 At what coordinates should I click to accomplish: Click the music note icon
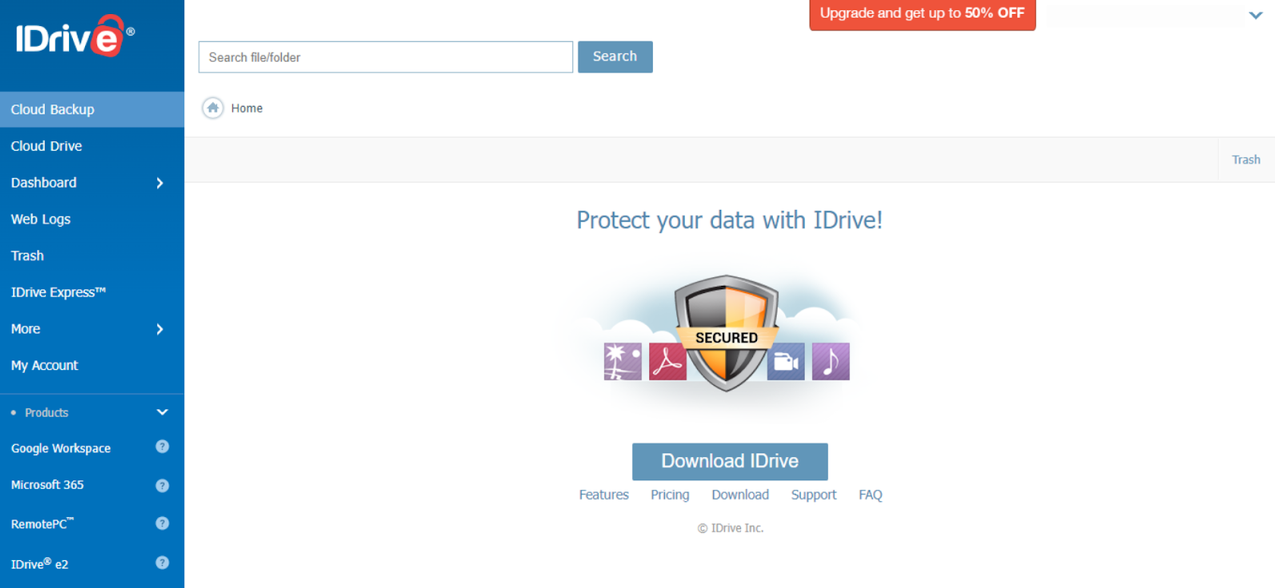pos(831,361)
